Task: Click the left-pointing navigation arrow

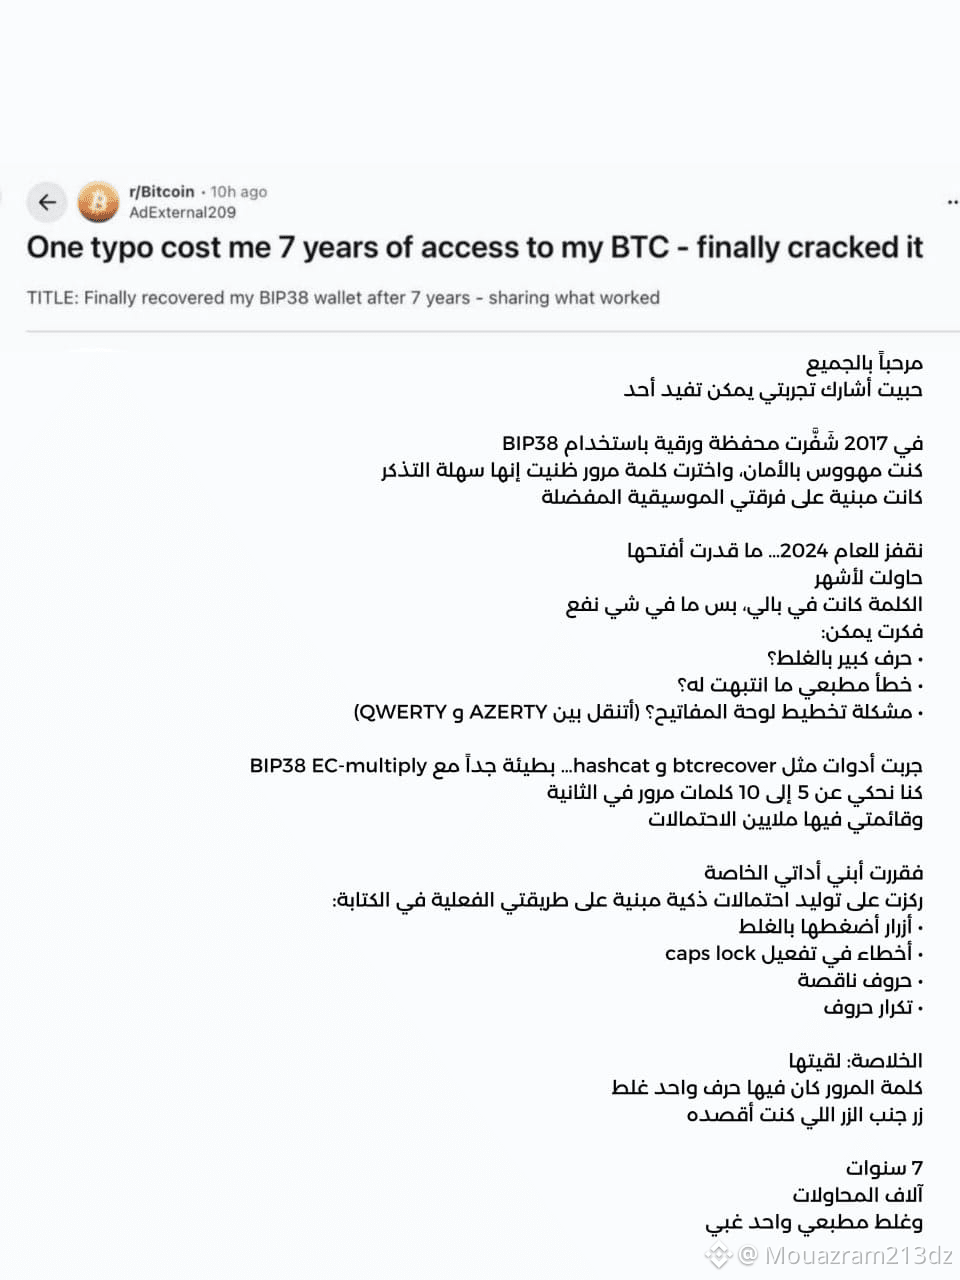Action: (47, 202)
